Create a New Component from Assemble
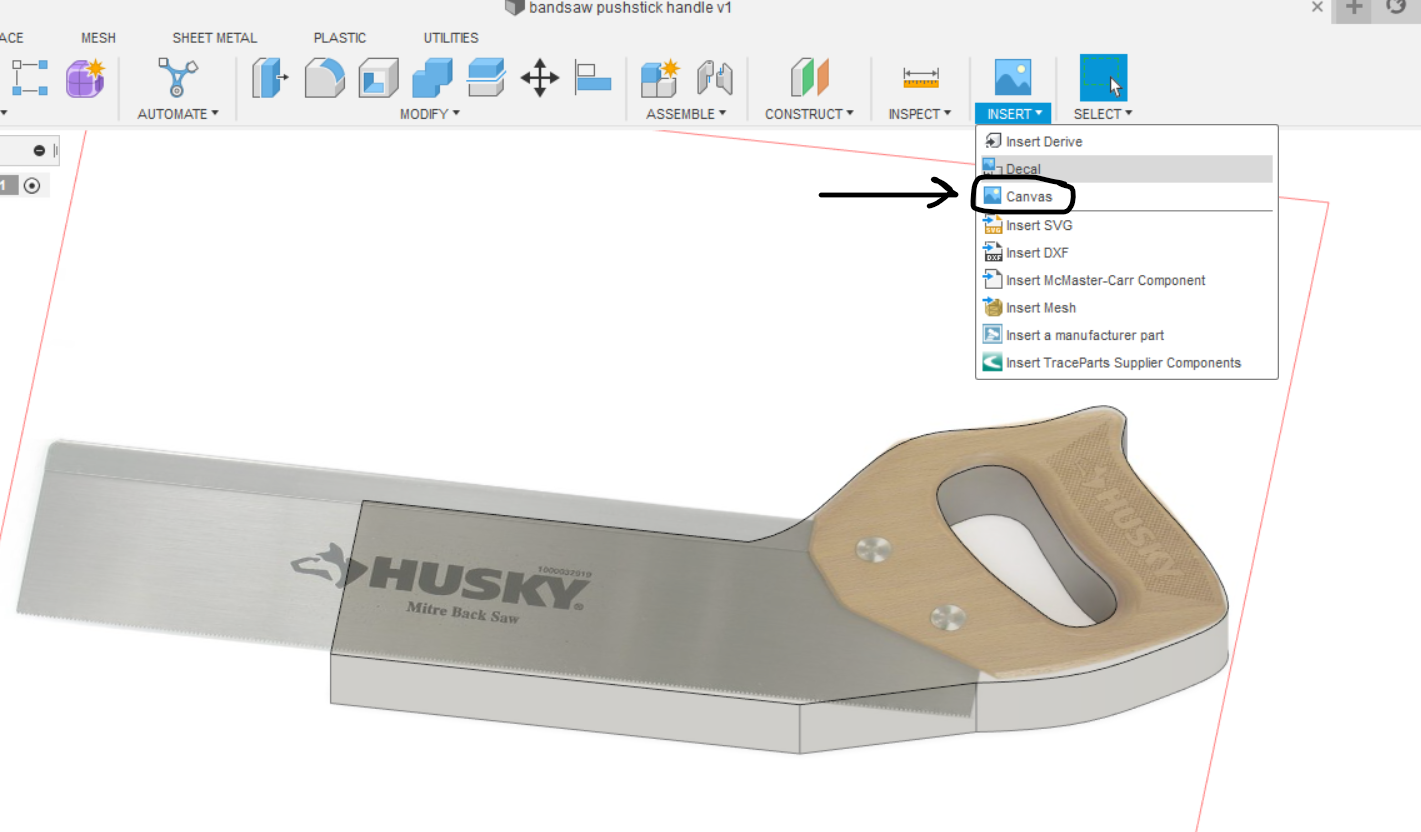Screen dimensions: 1421x832 [x=661, y=77]
